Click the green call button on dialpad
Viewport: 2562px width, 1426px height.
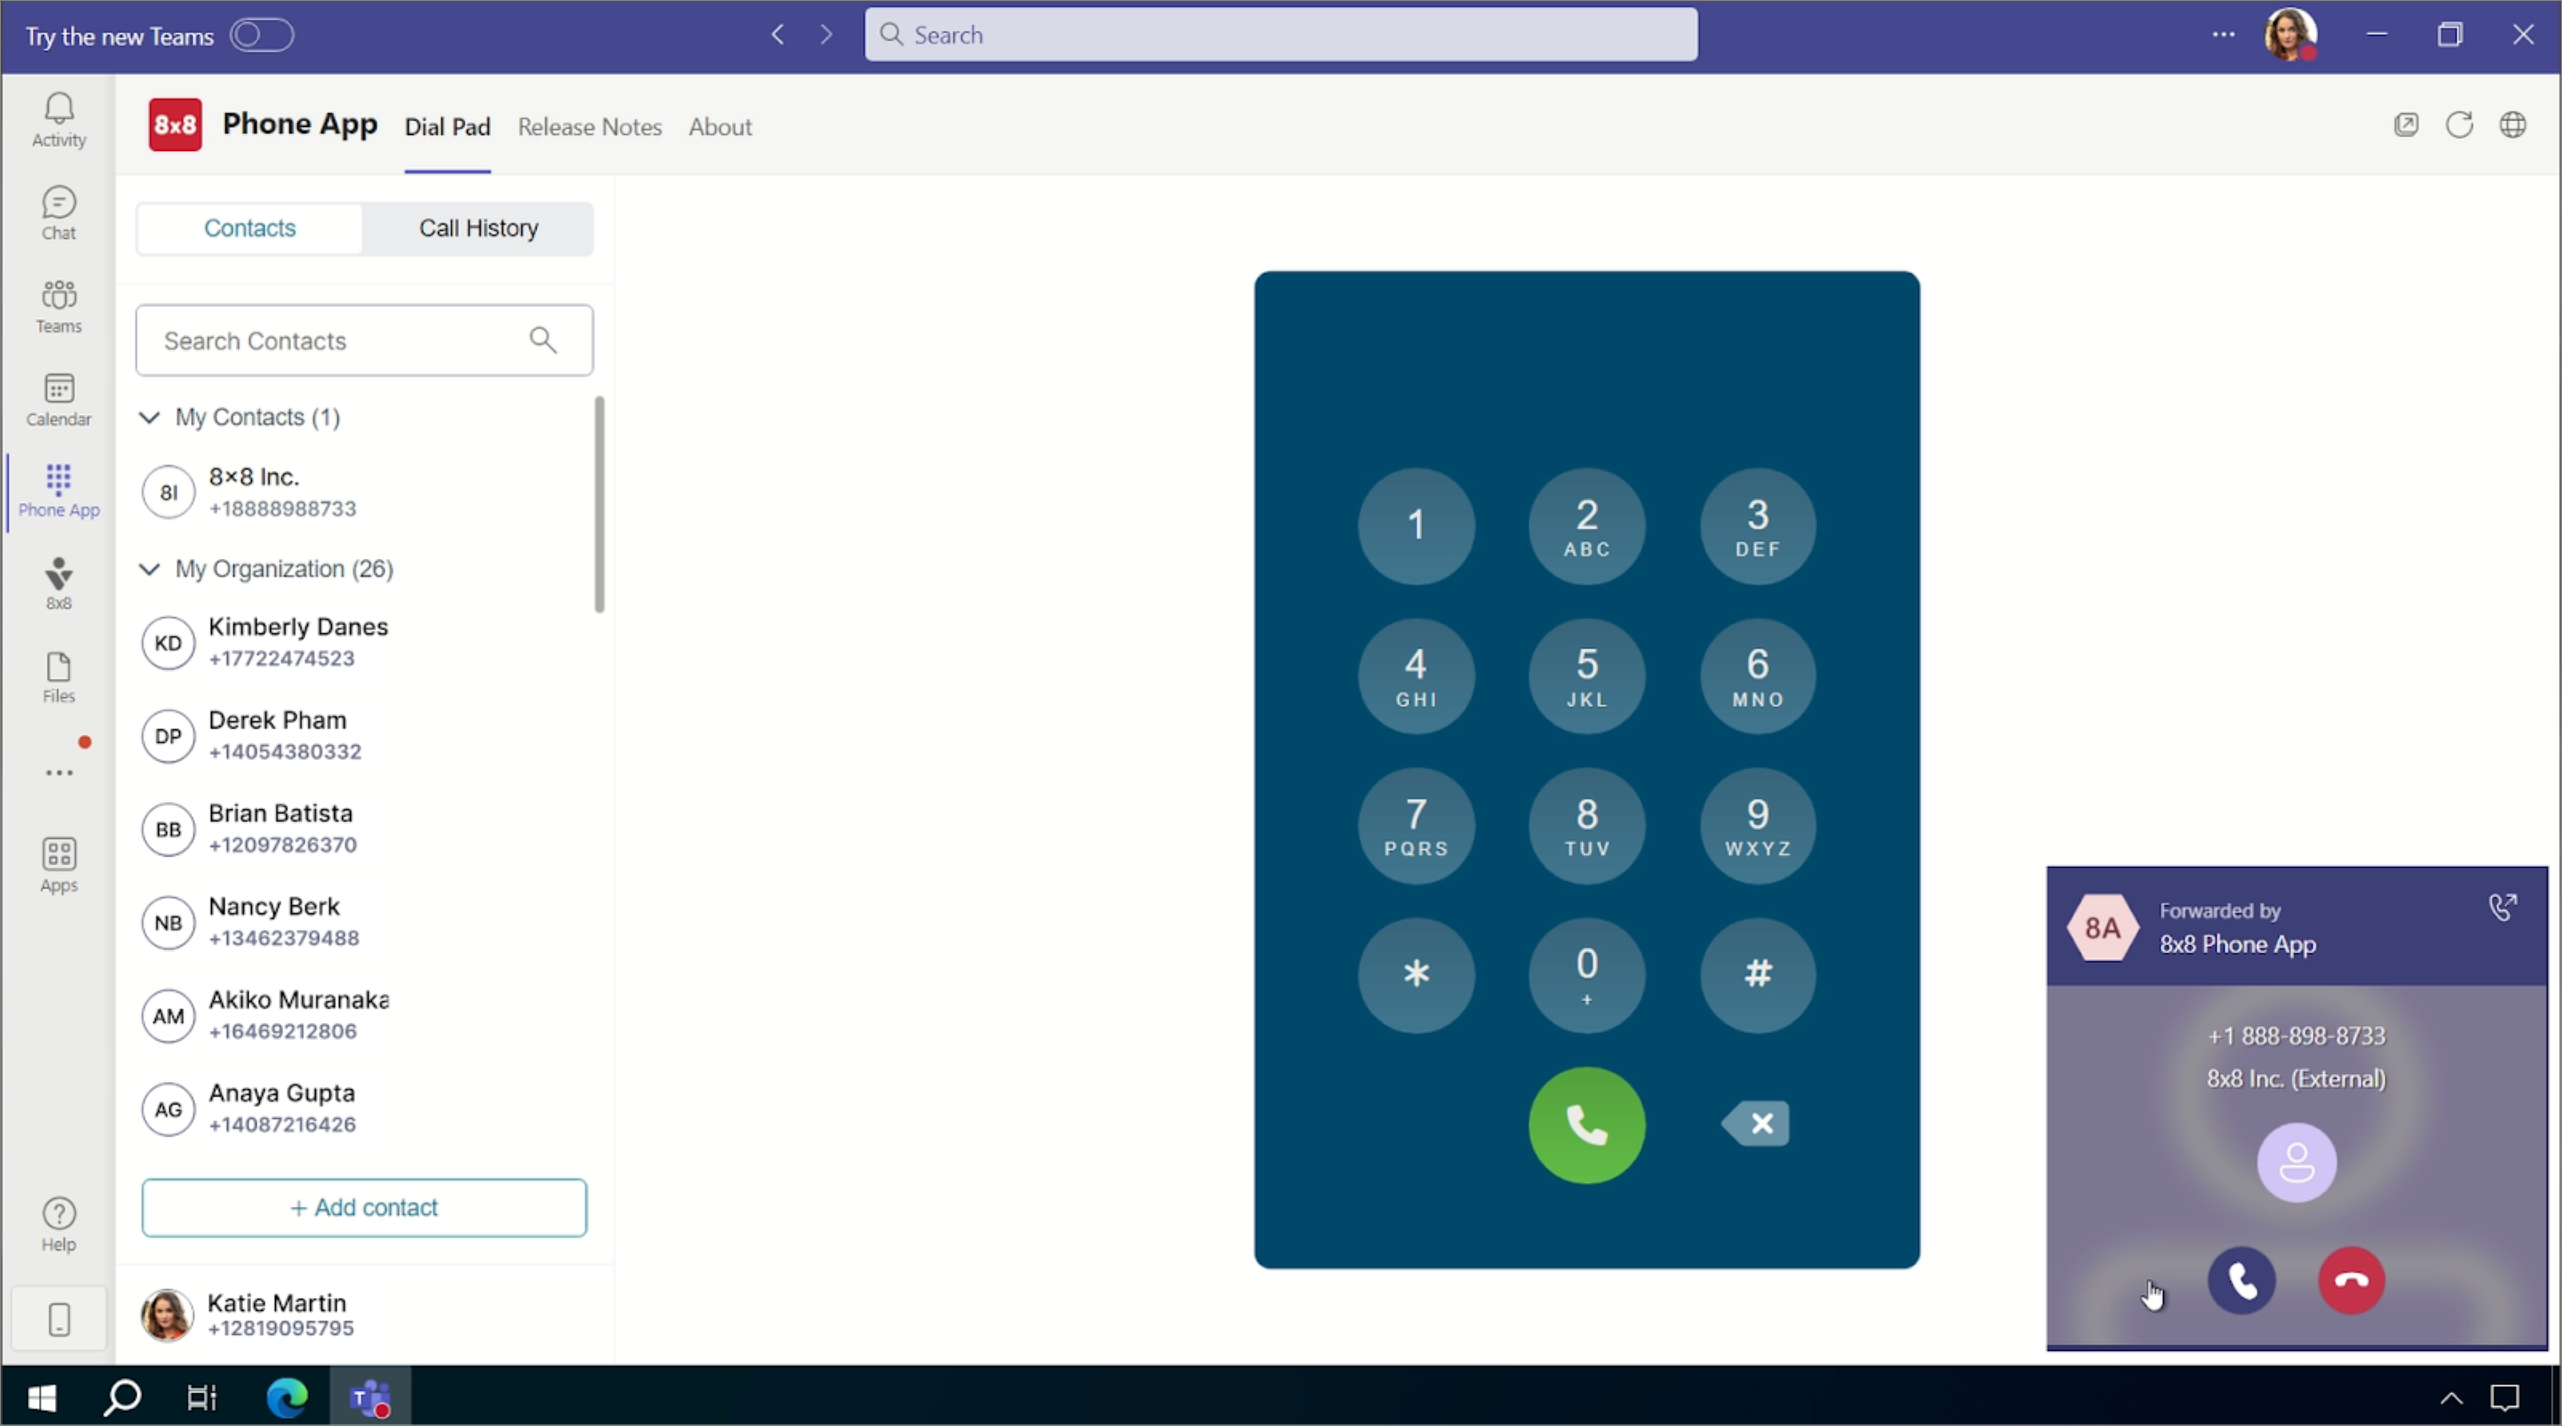(x=1586, y=1124)
